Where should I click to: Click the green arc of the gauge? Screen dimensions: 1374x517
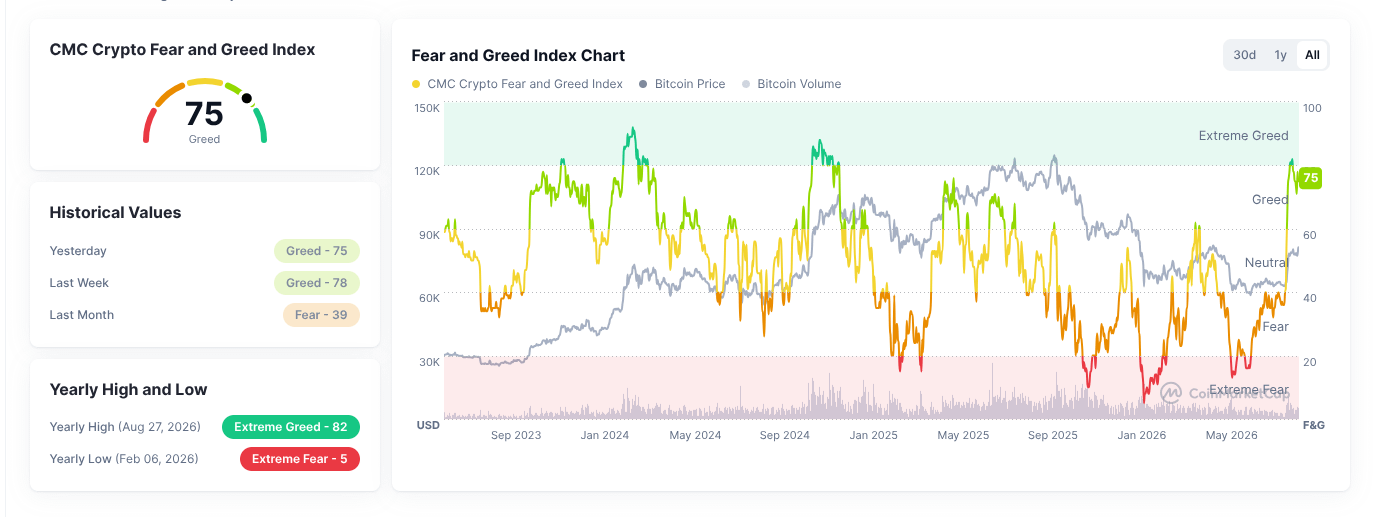[x=260, y=126]
